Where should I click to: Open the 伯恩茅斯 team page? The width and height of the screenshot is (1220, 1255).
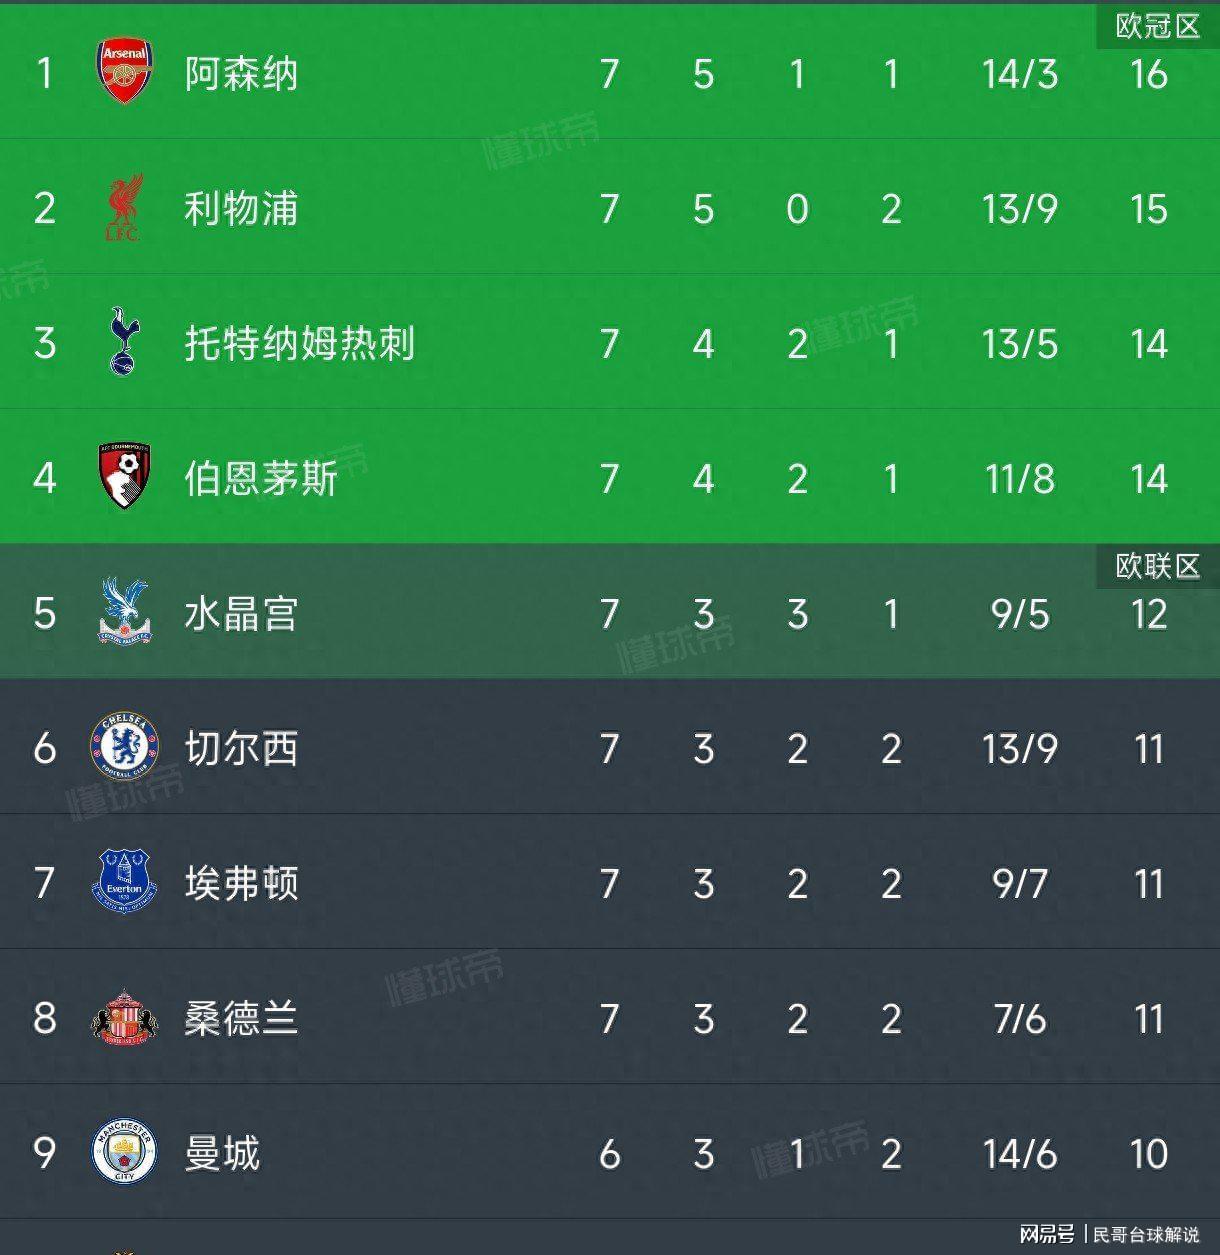click(261, 479)
